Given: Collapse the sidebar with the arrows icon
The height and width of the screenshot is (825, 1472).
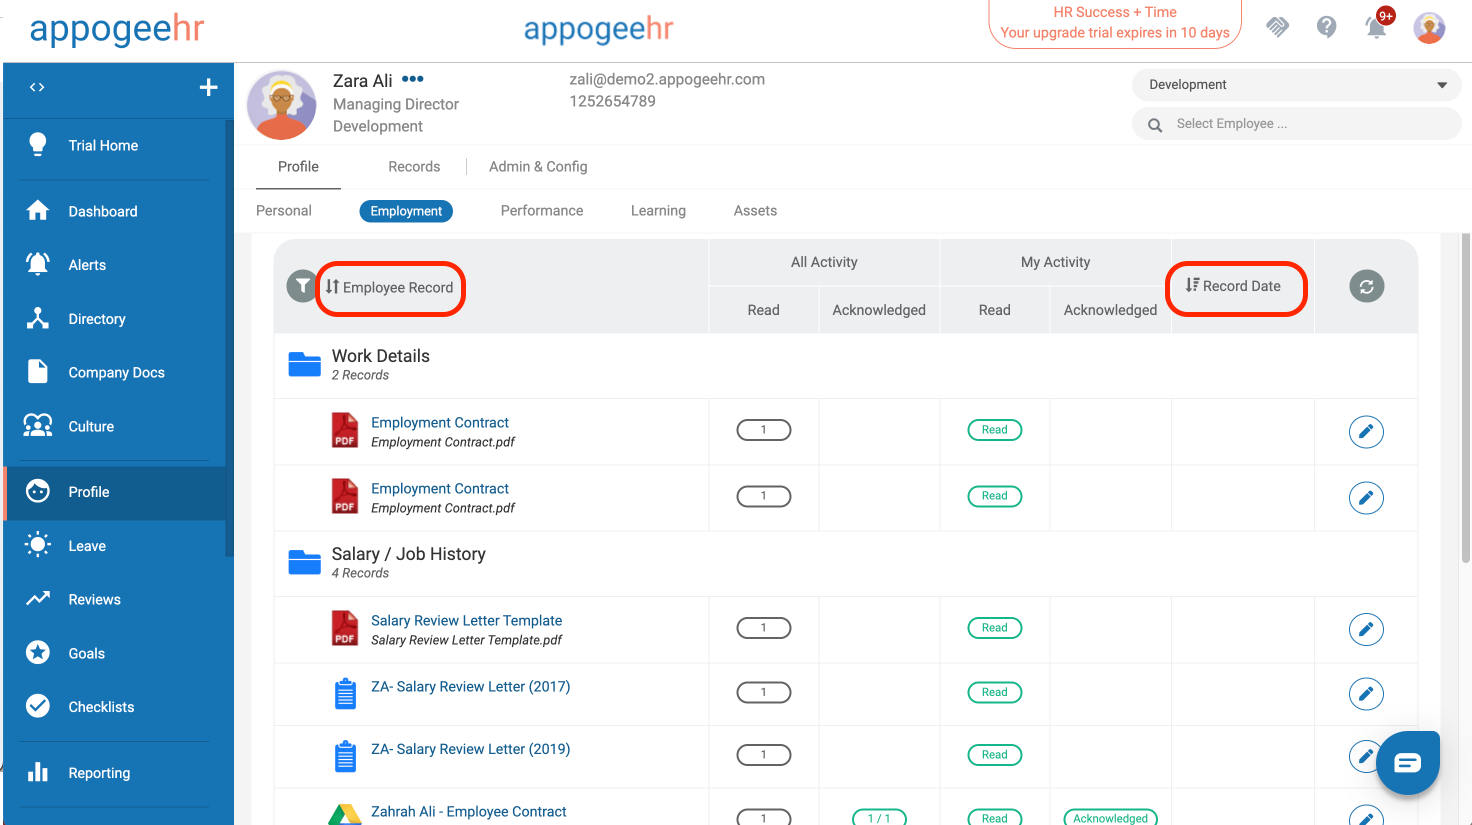Looking at the screenshot, I should [37, 88].
